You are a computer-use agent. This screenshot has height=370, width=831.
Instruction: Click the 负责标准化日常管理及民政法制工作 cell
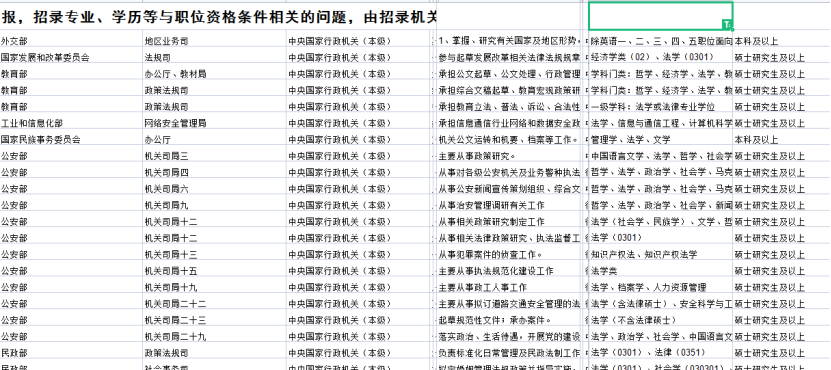[x=510, y=353]
